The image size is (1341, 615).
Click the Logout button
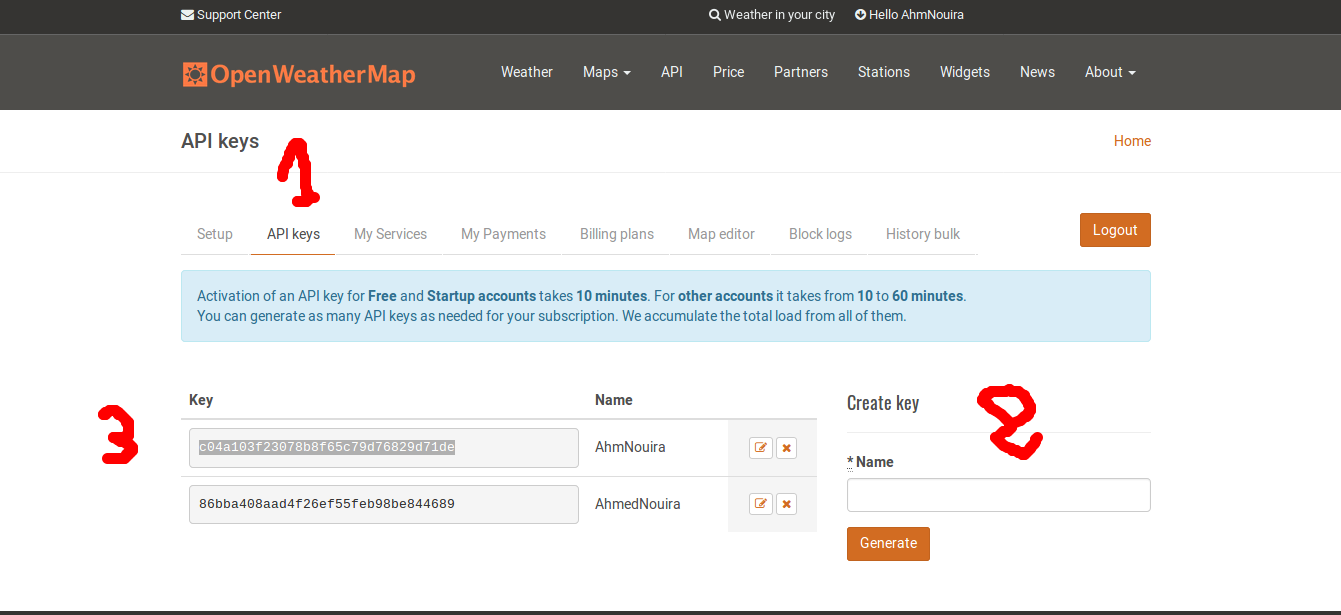[1115, 230]
